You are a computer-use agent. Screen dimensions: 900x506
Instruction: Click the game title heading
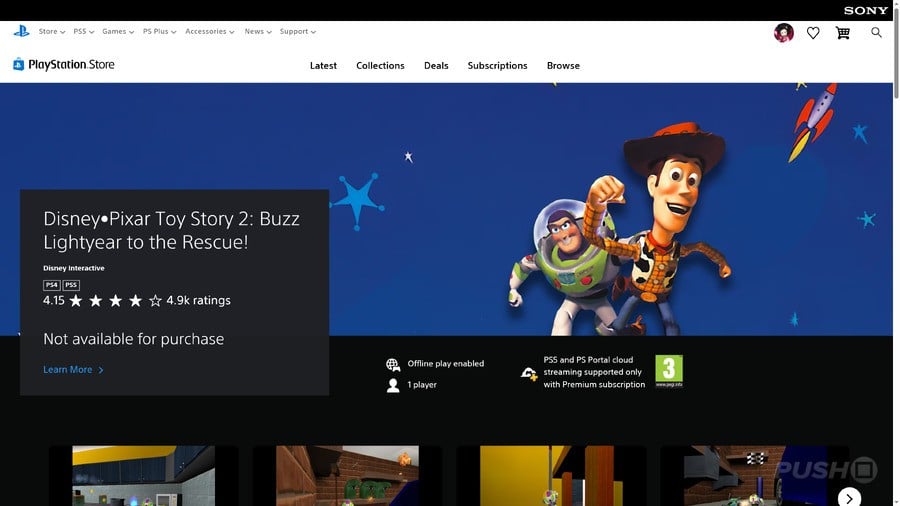coord(172,230)
